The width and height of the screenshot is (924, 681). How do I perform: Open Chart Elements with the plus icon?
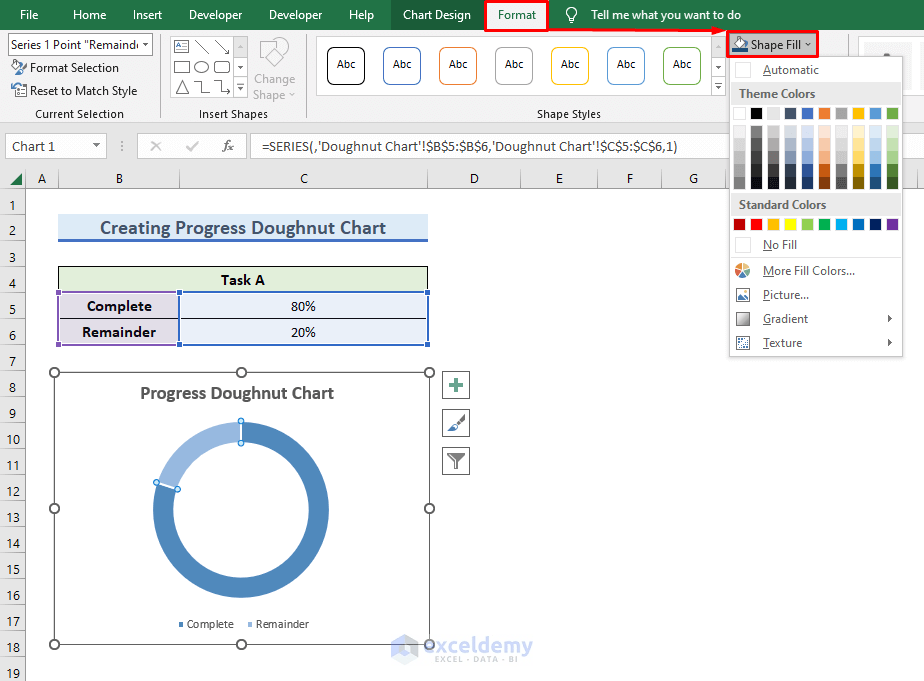[455, 384]
